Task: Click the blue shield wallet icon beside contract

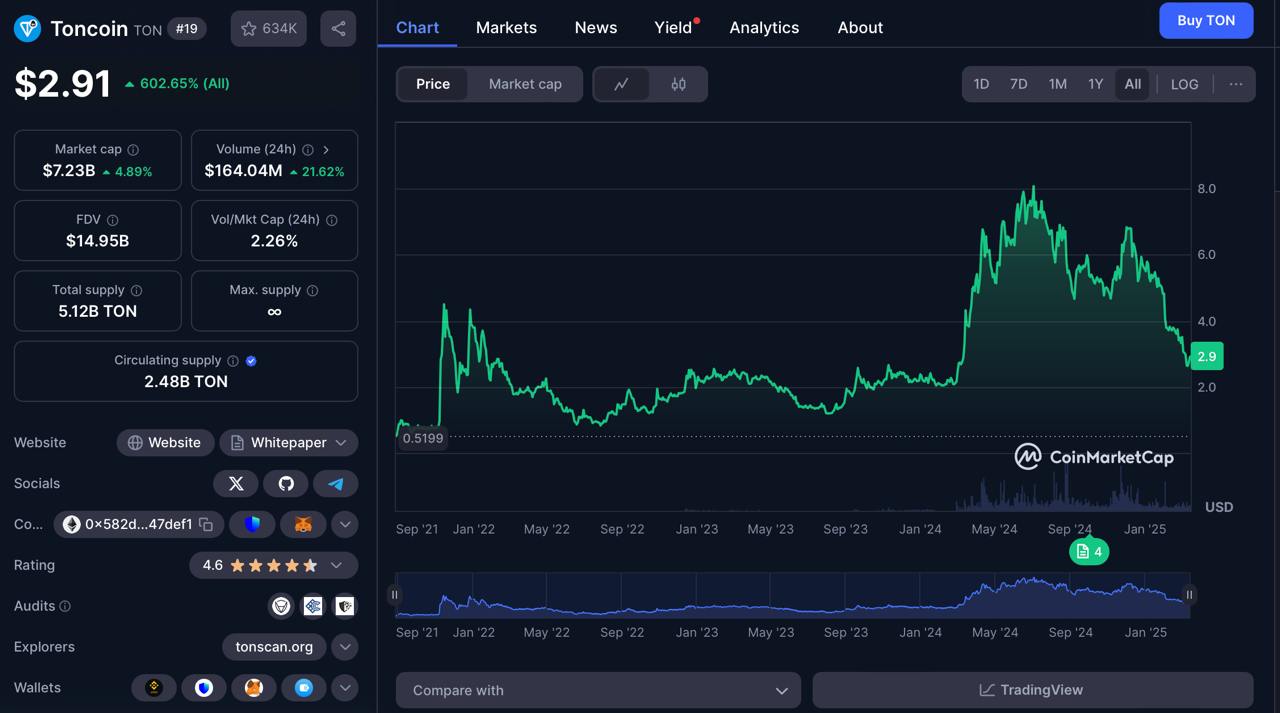Action: (252, 524)
